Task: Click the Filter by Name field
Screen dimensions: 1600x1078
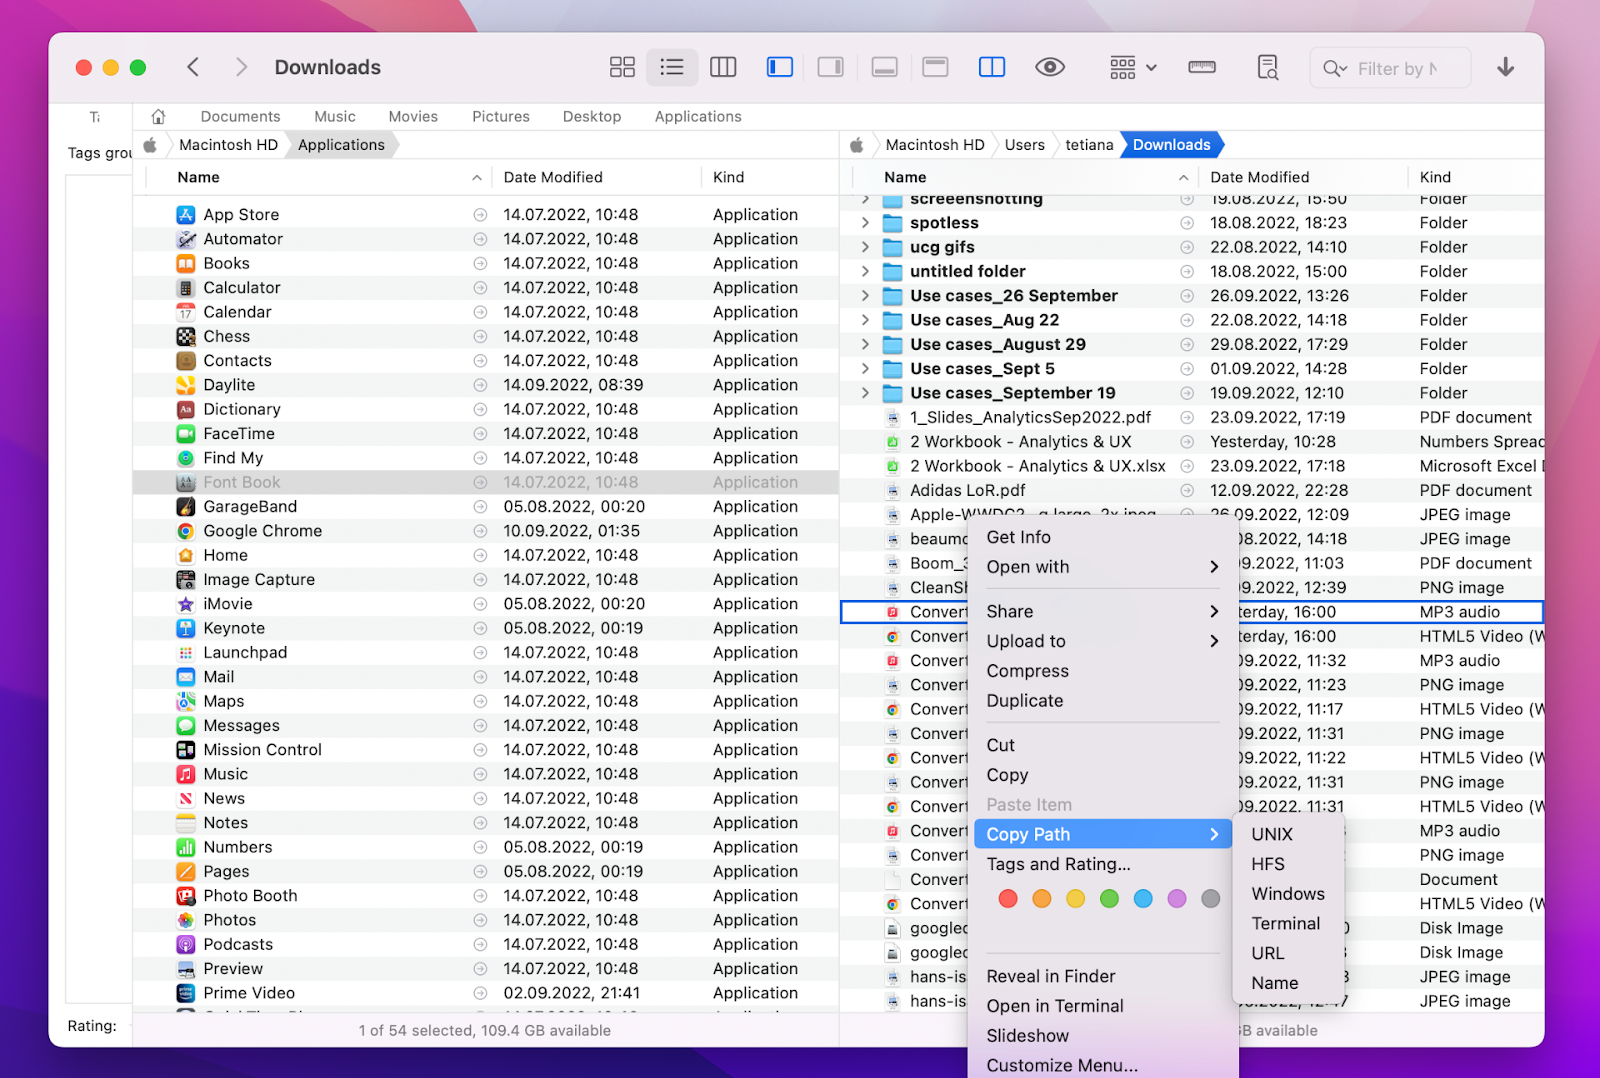Action: point(1390,68)
